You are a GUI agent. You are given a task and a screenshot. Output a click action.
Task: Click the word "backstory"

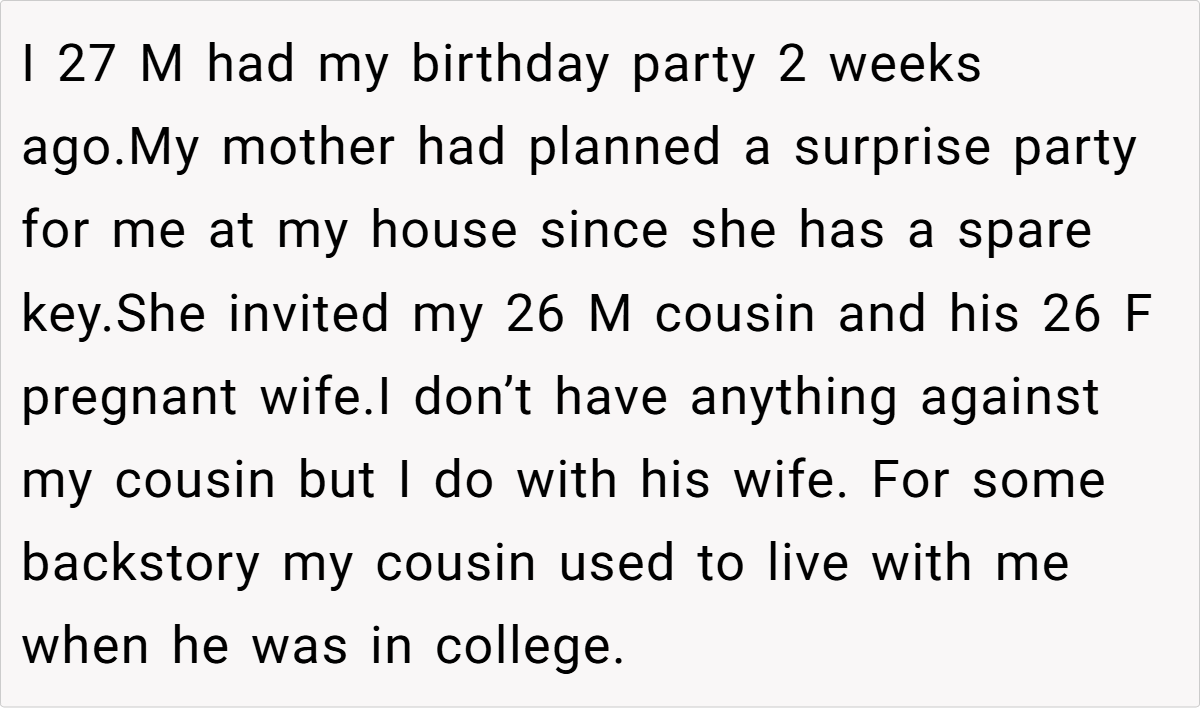[141, 563]
